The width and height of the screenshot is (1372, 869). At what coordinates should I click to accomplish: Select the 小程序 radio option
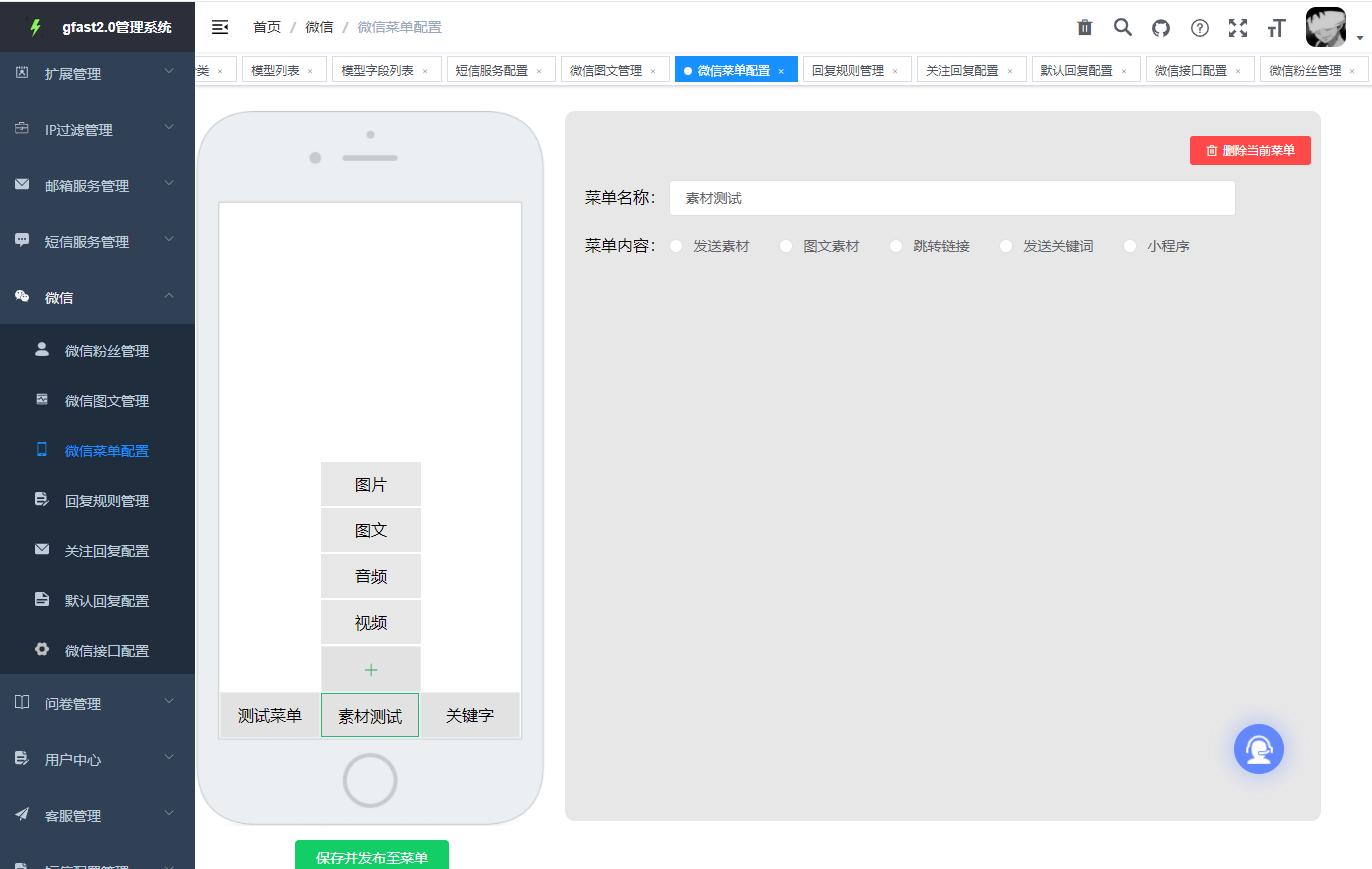1130,246
